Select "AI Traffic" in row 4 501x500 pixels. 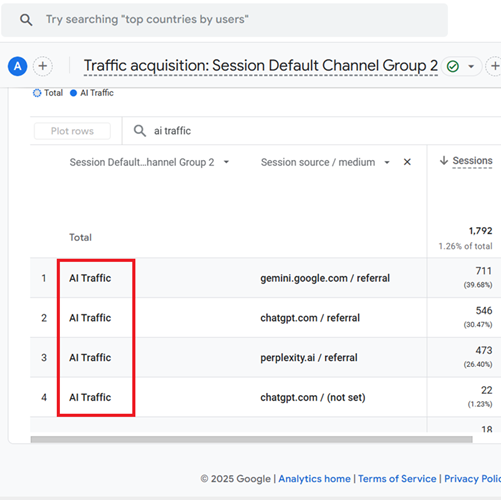90,397
